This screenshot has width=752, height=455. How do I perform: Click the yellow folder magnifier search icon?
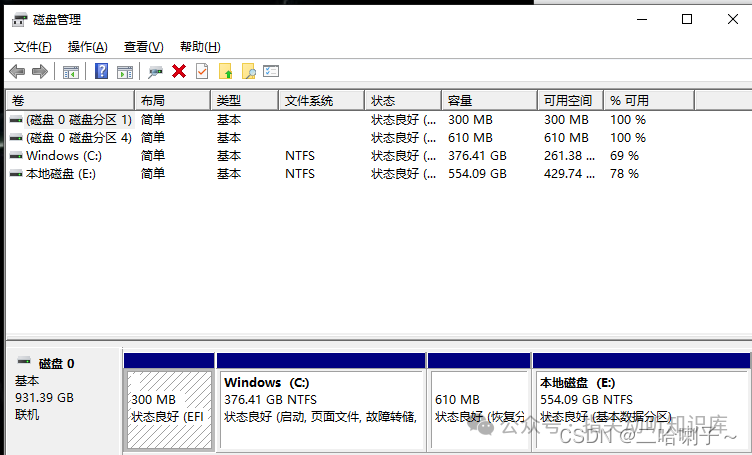point(248,71)
